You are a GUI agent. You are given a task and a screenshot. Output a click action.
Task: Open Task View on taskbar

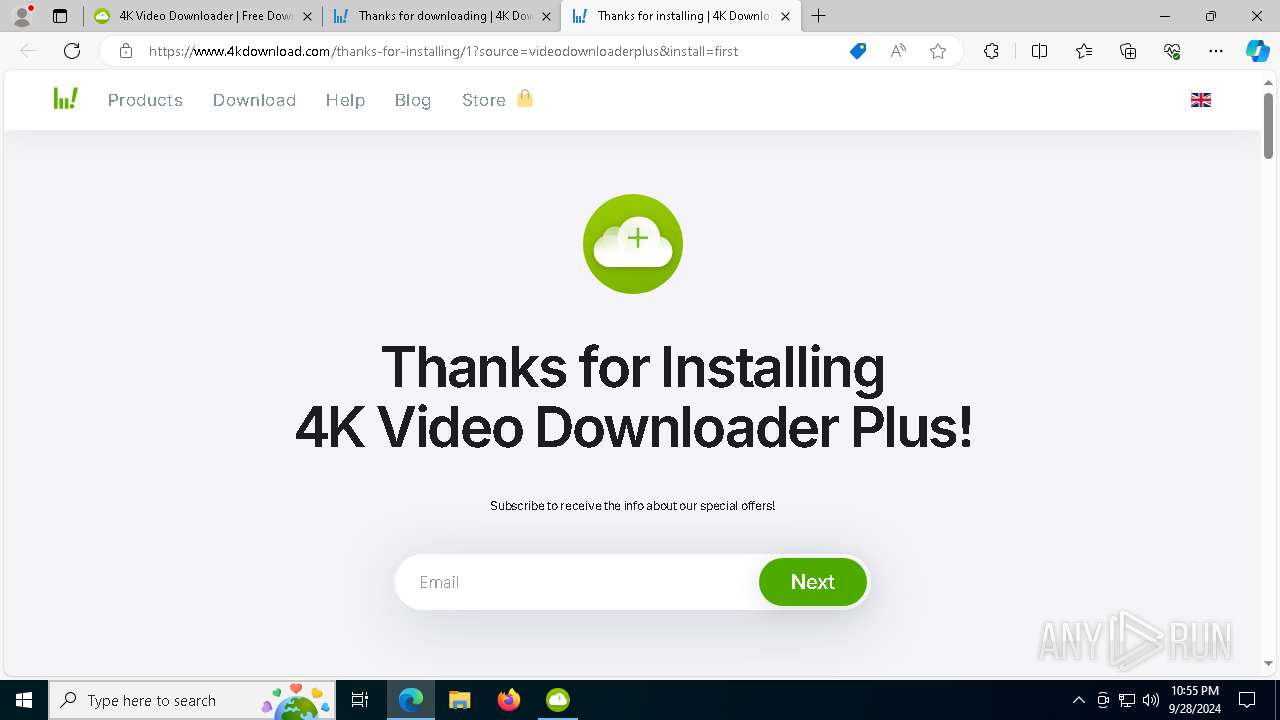click(360, 700)
